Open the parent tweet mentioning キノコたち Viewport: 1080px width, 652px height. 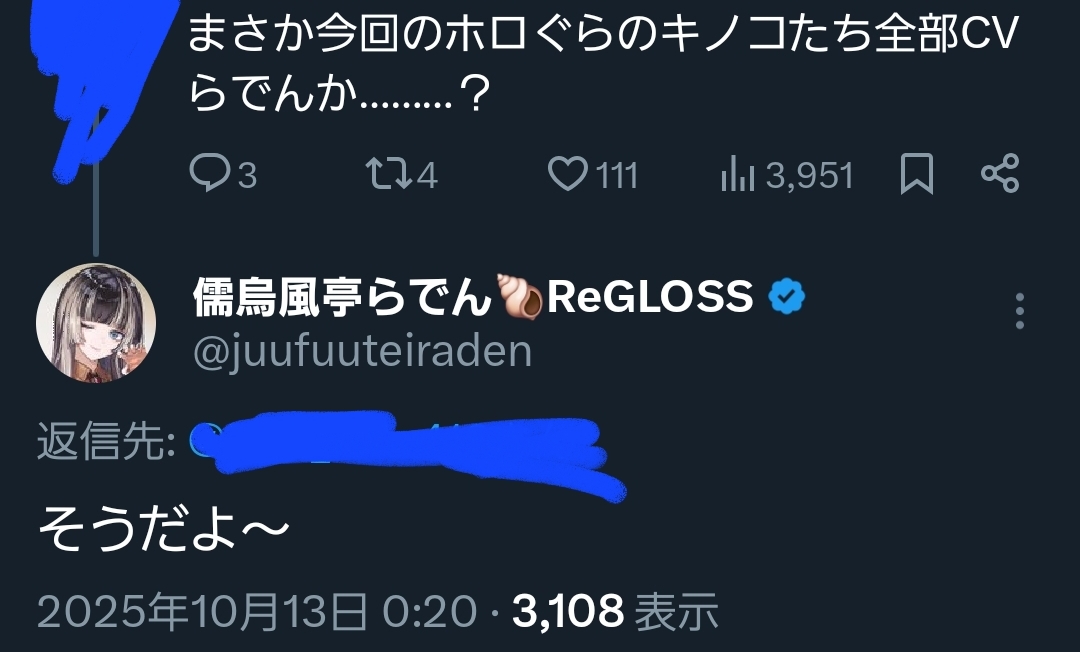[603, 63]
